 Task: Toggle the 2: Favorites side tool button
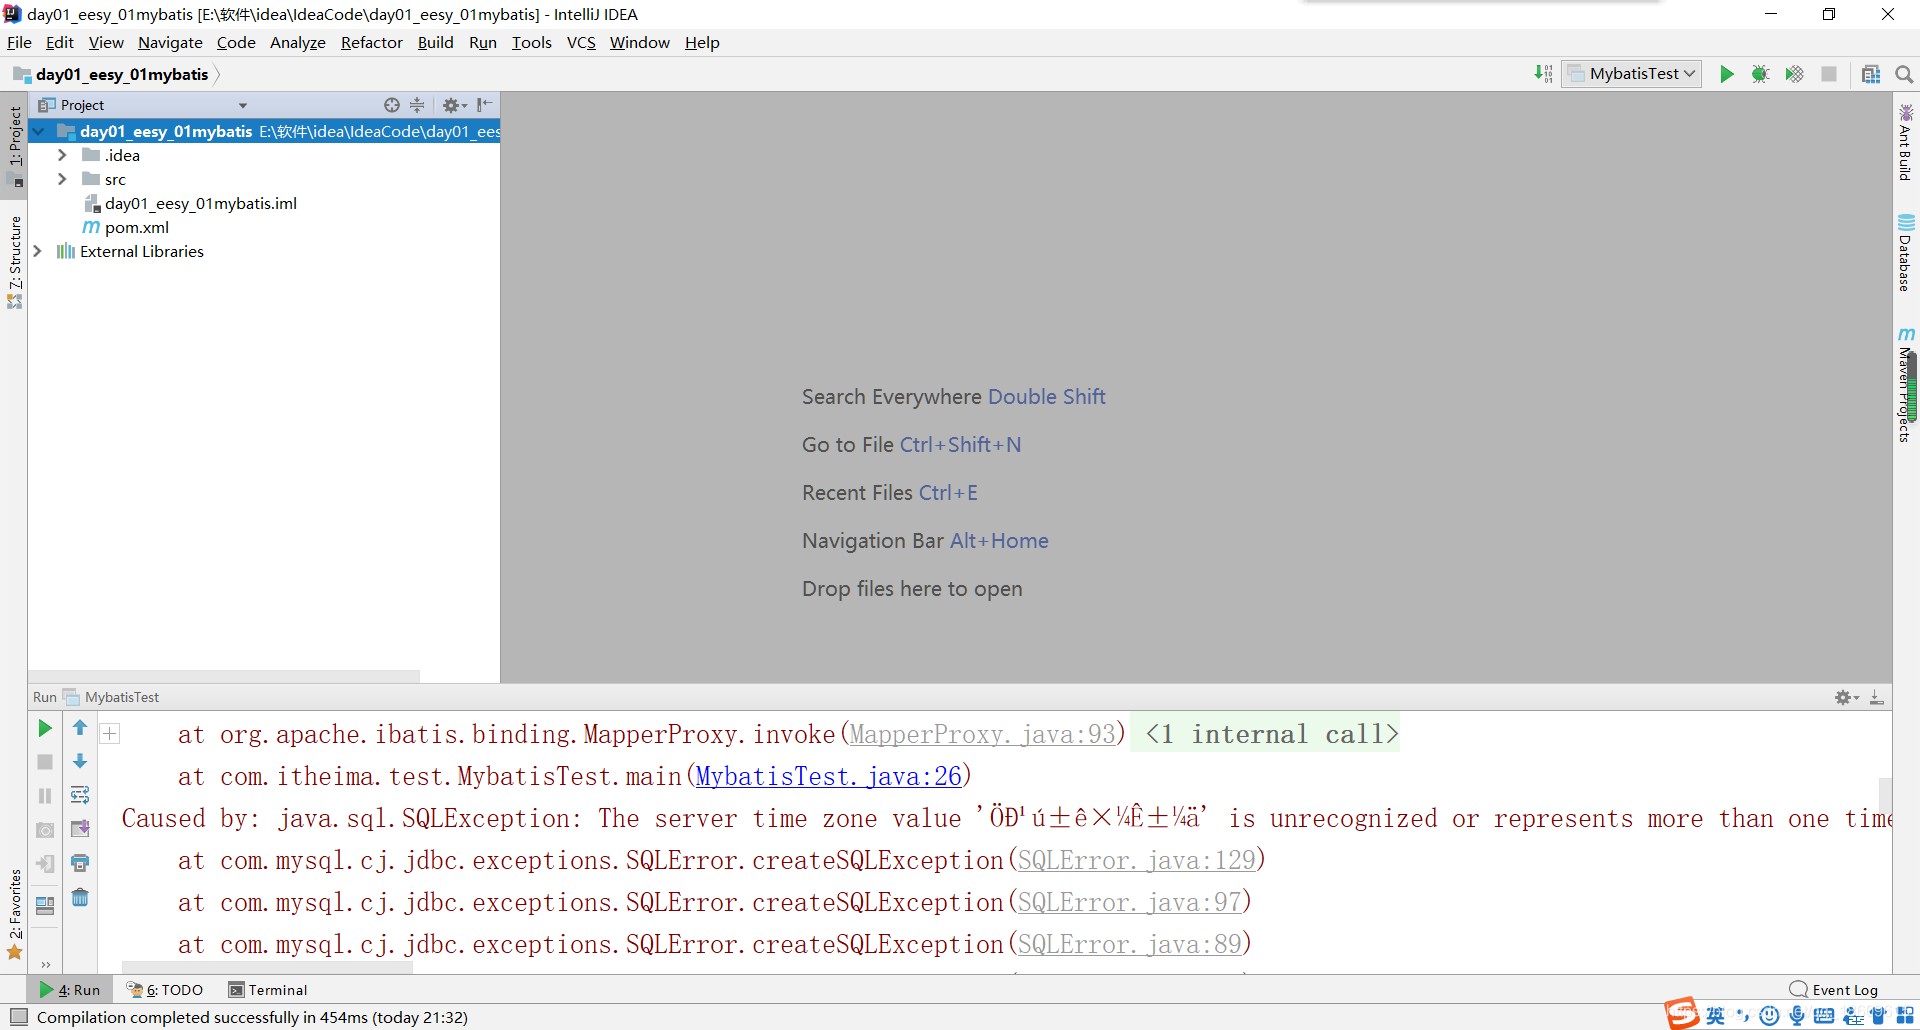15,915
